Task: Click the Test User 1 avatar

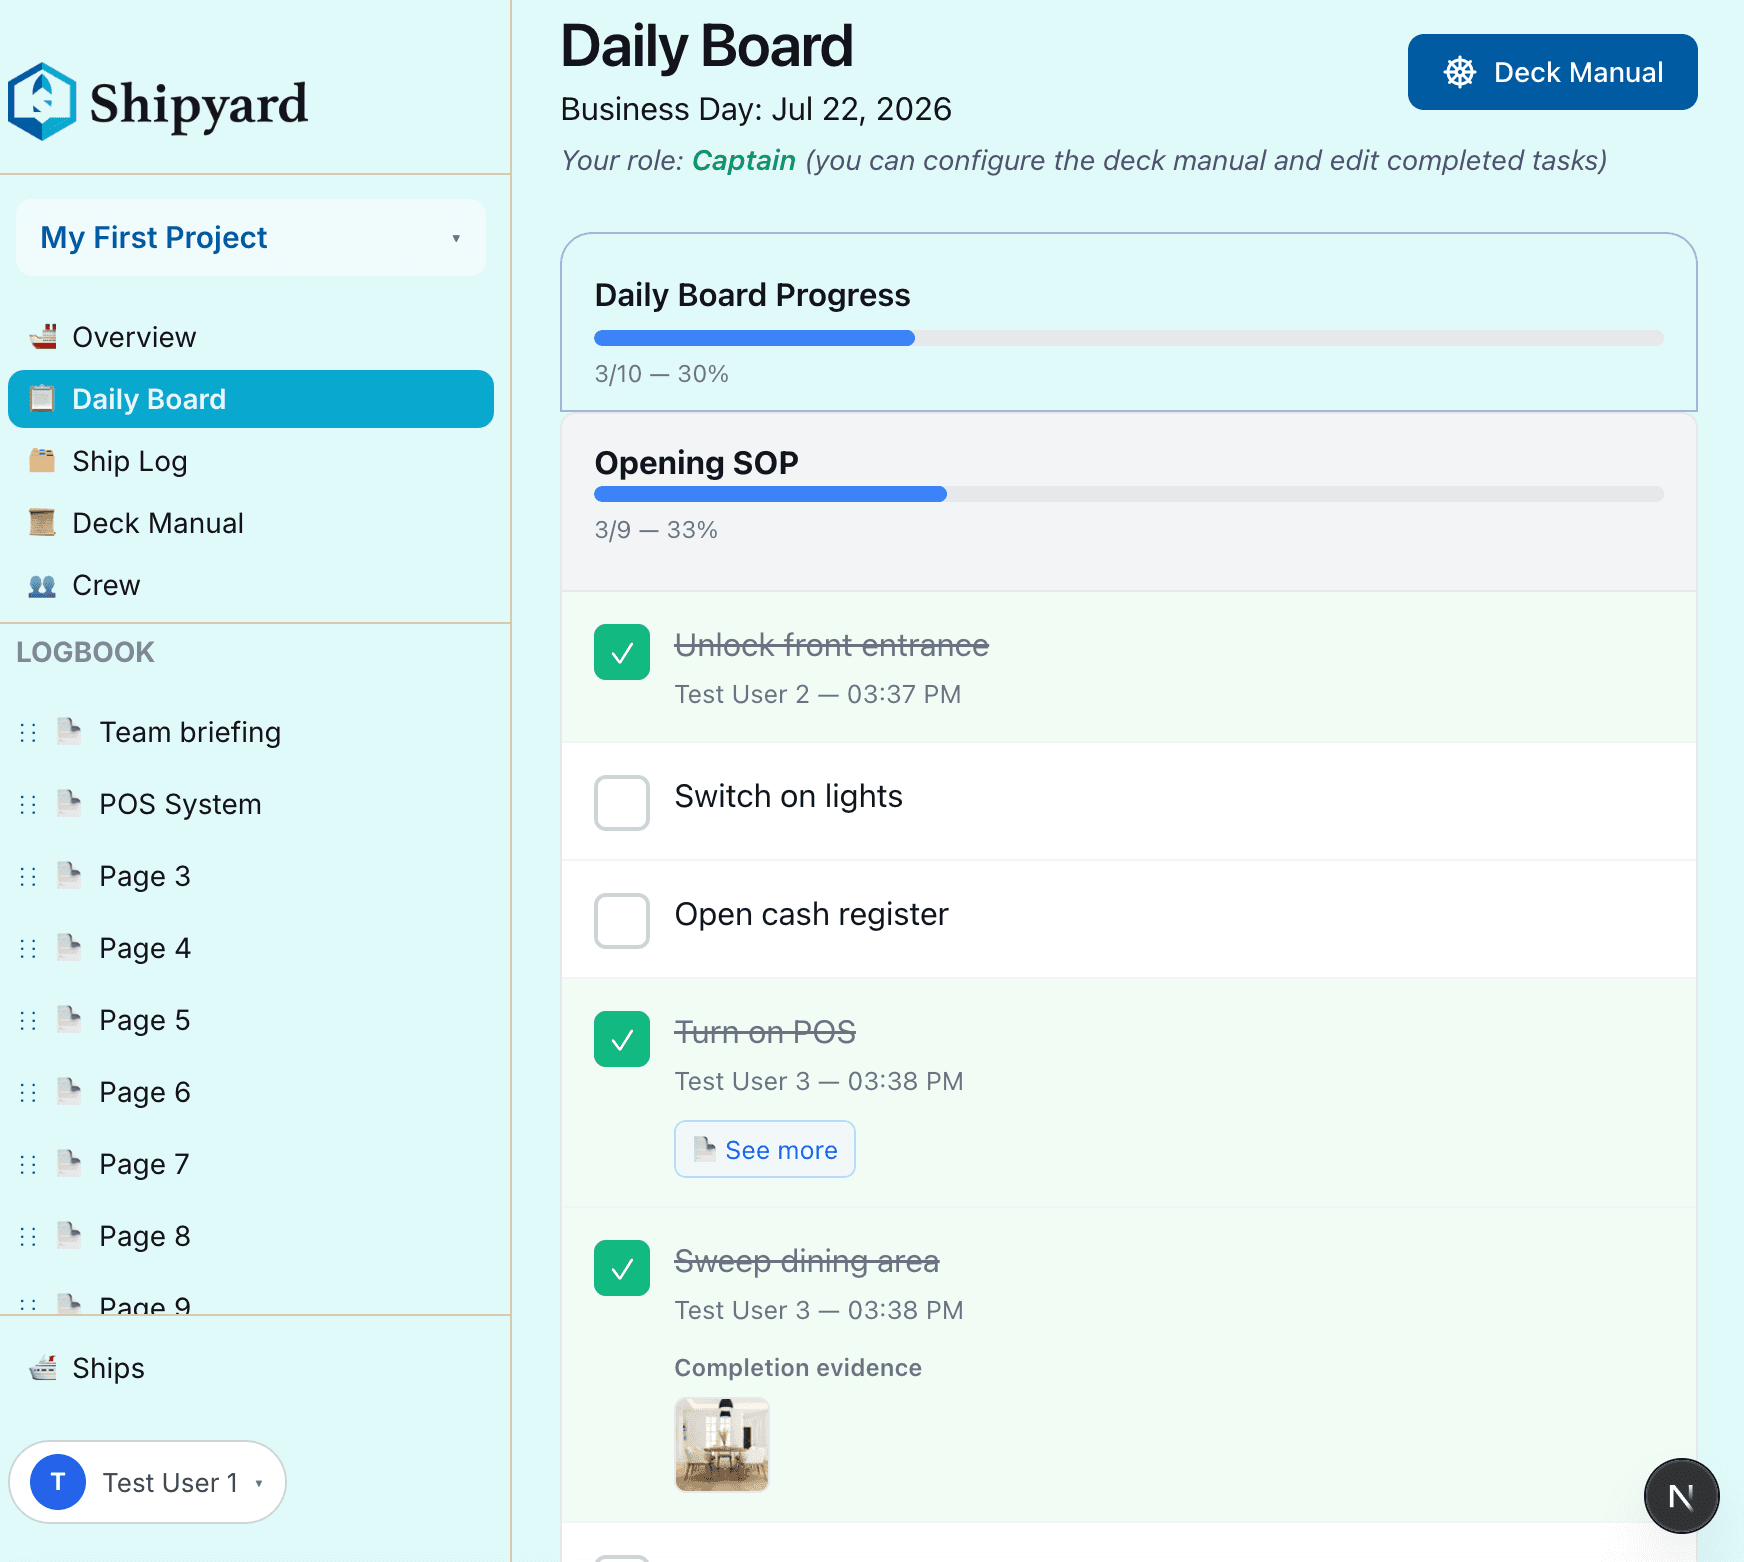Action: click(58, 1482)
